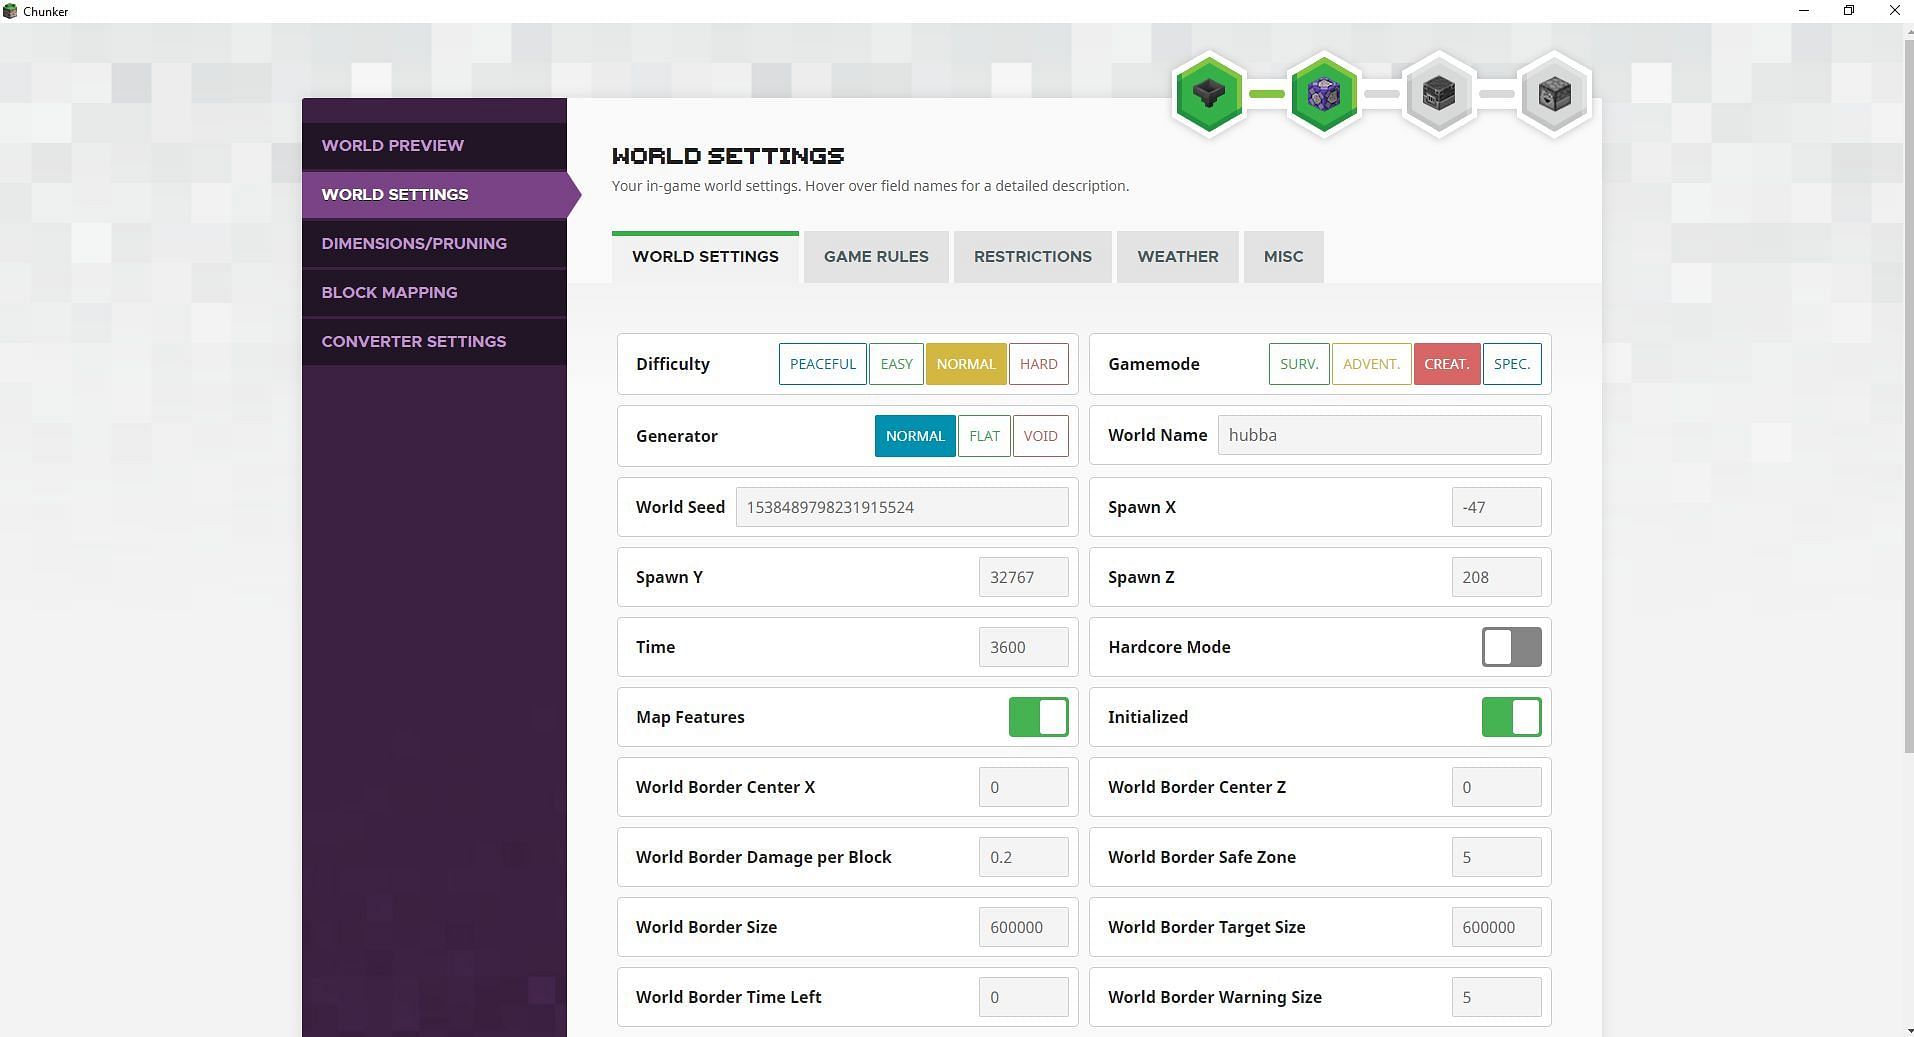
Task: Open Block Mapping from sidebar
Action: [389, 292]
